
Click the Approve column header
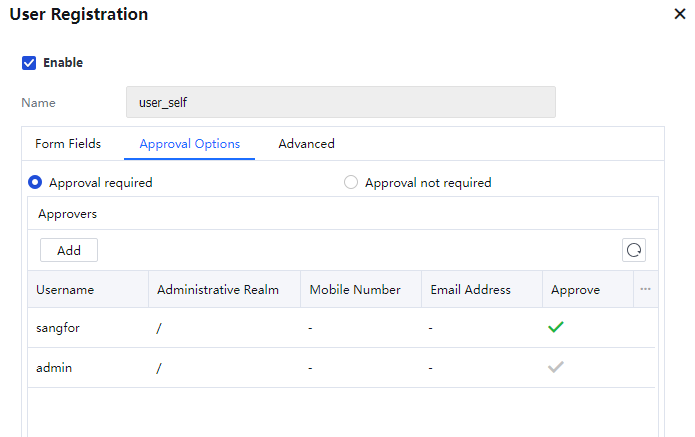575,290
